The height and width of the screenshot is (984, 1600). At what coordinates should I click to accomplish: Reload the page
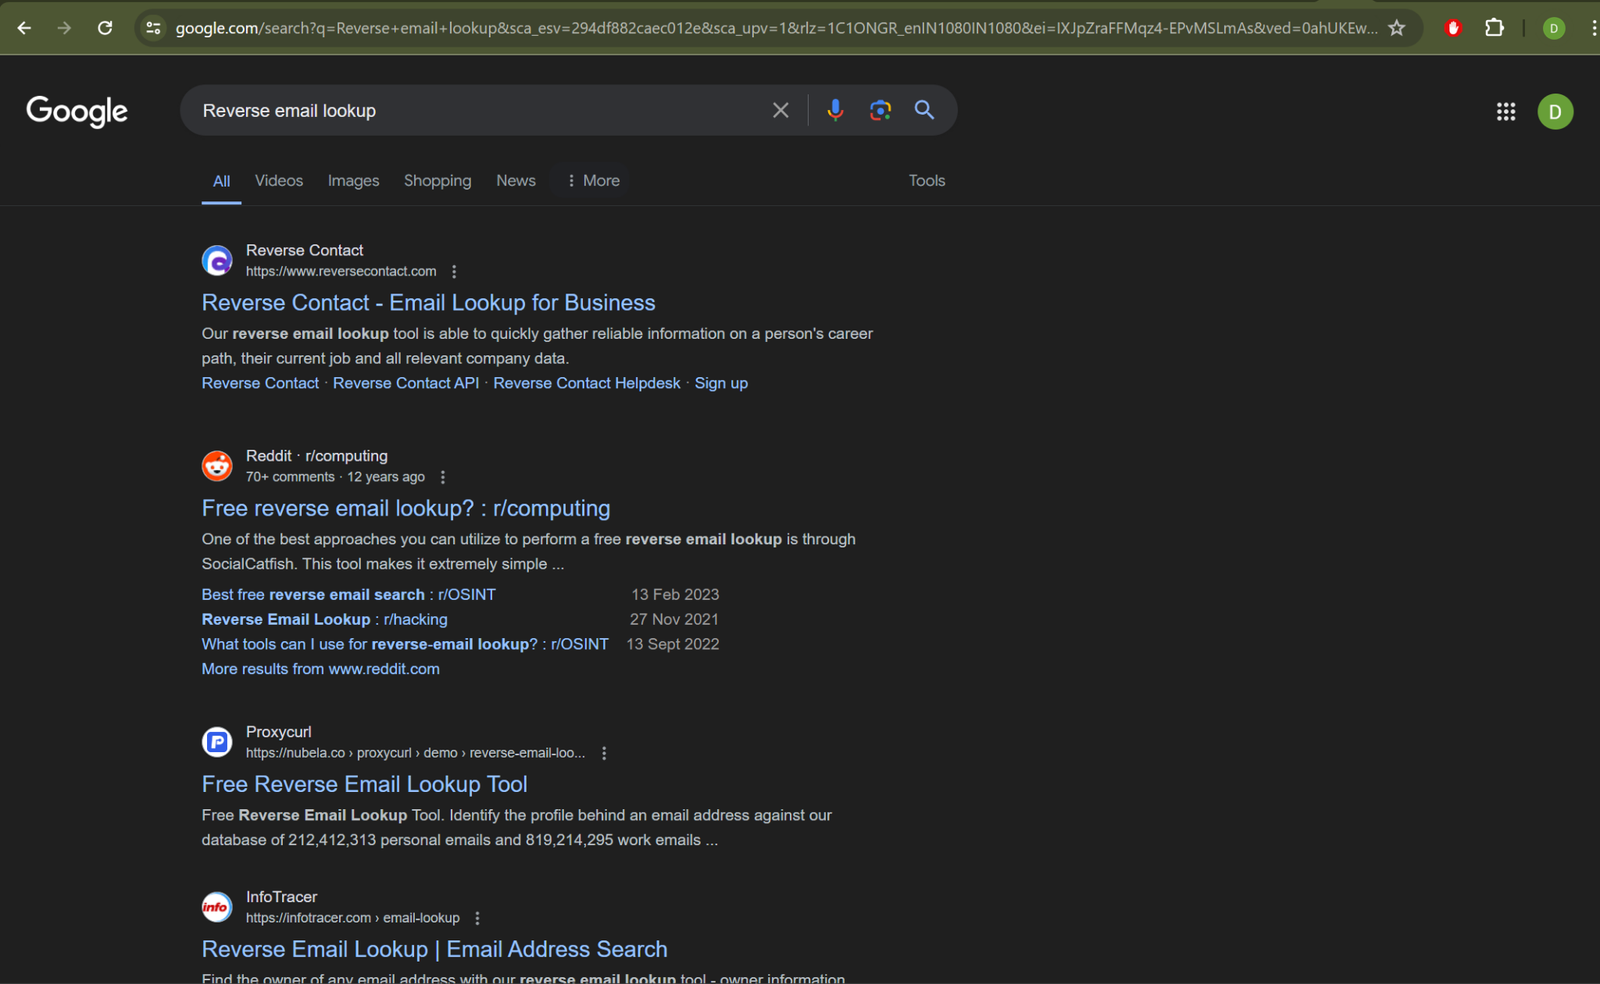(104, 28)
